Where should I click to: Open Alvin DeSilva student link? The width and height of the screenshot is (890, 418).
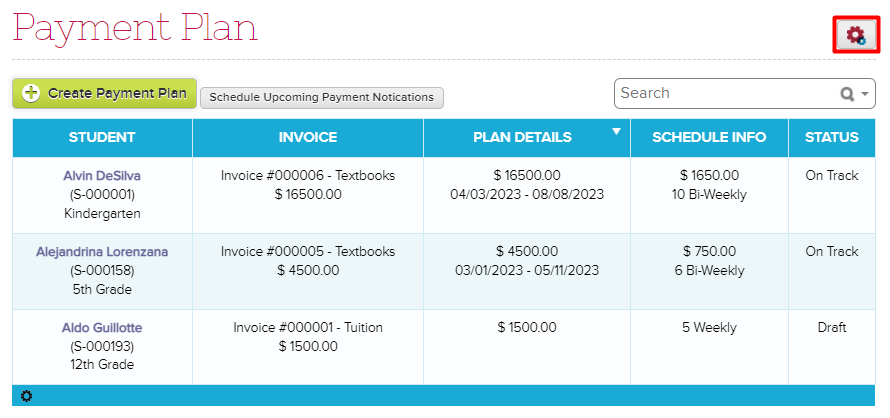(x=102, y=175)
